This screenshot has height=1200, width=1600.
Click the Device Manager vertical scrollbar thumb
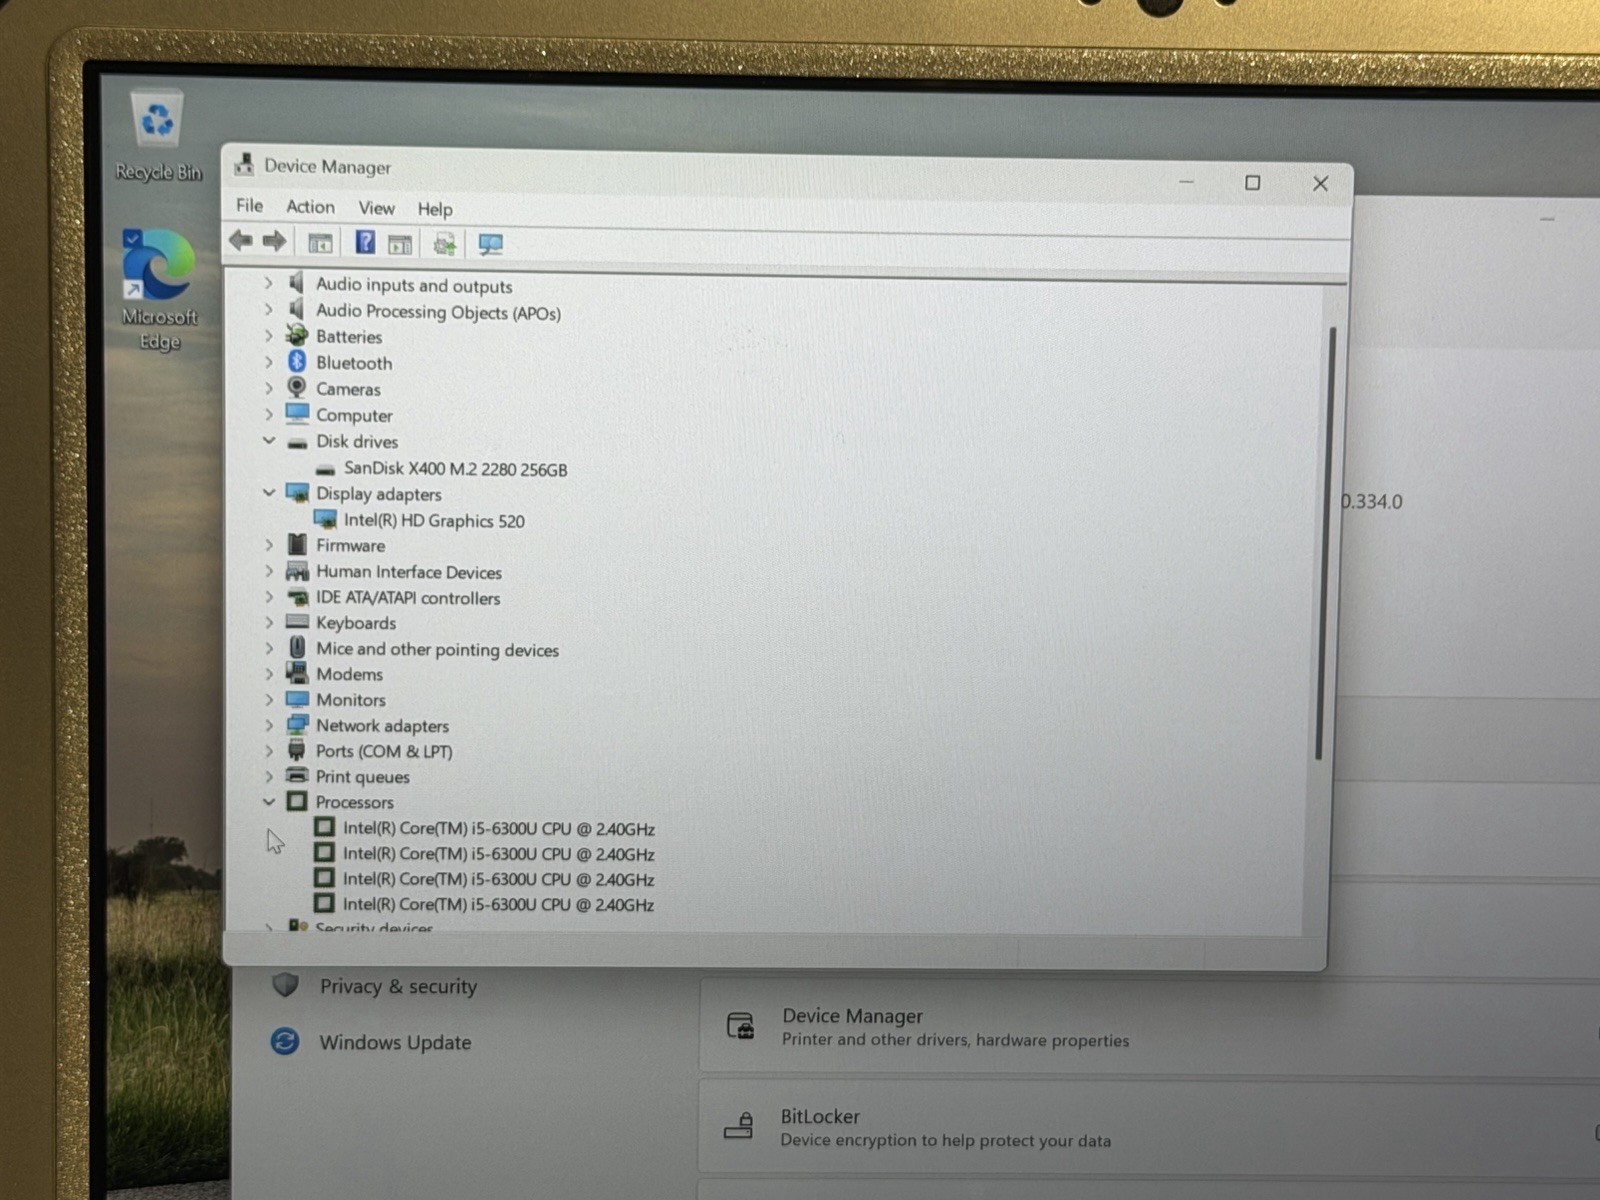[x=1324, y=543]
